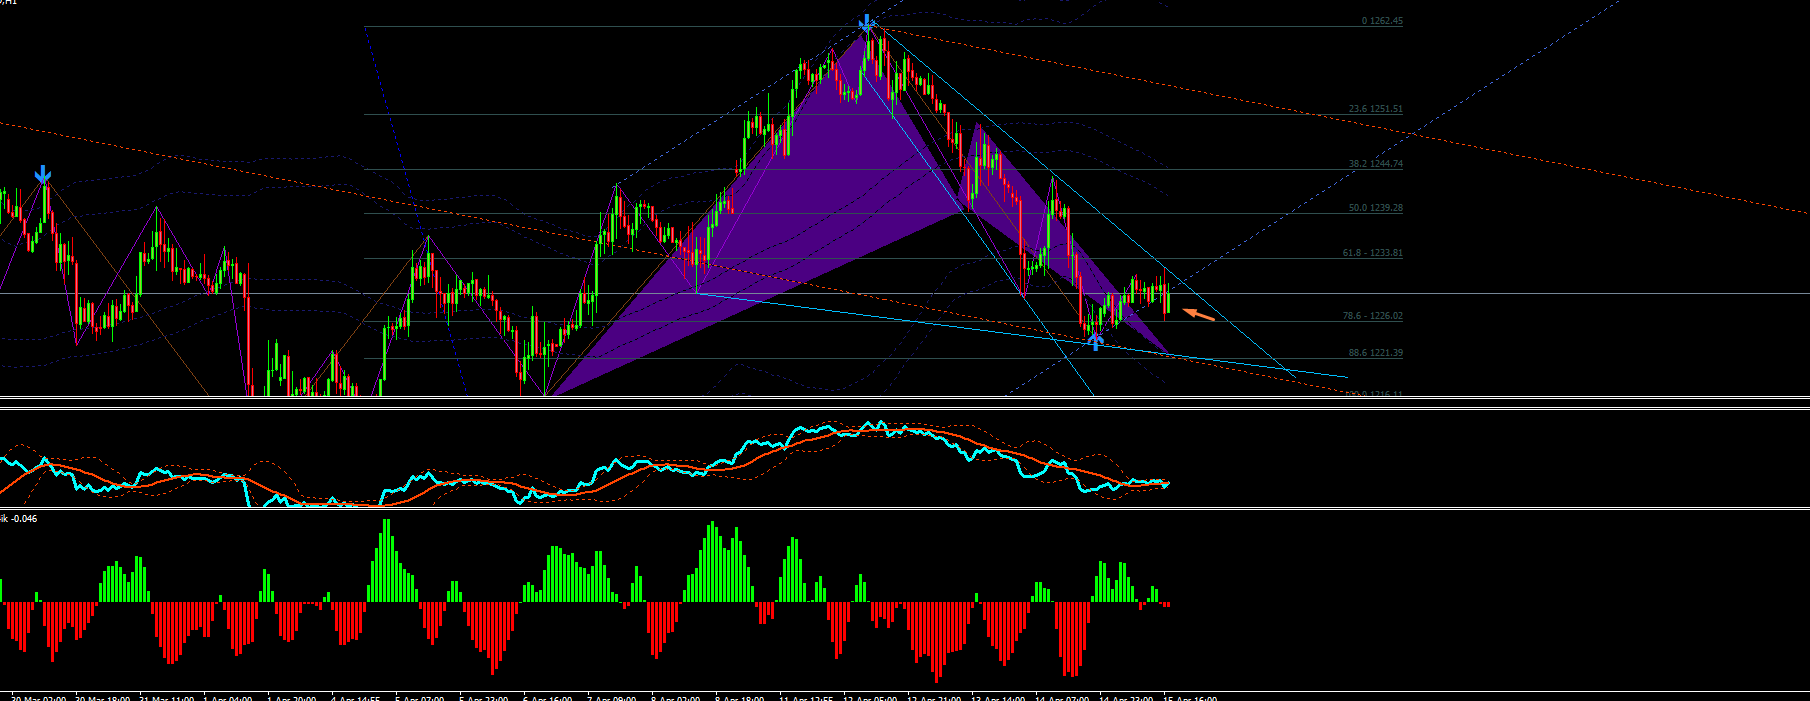Screen dimensions: 1810x701
Task: Select the blue down-arrow marker at the chart peak
Action: coord(866,24)
